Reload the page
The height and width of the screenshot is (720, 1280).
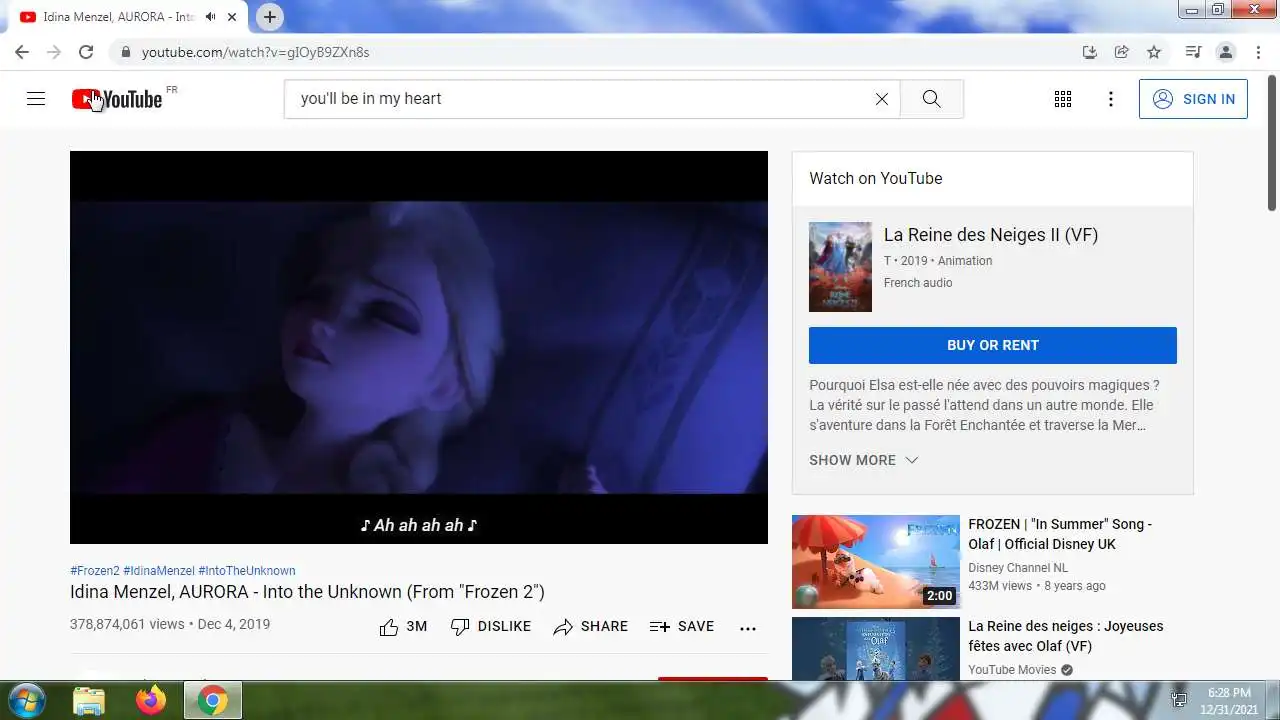(86, 52)
